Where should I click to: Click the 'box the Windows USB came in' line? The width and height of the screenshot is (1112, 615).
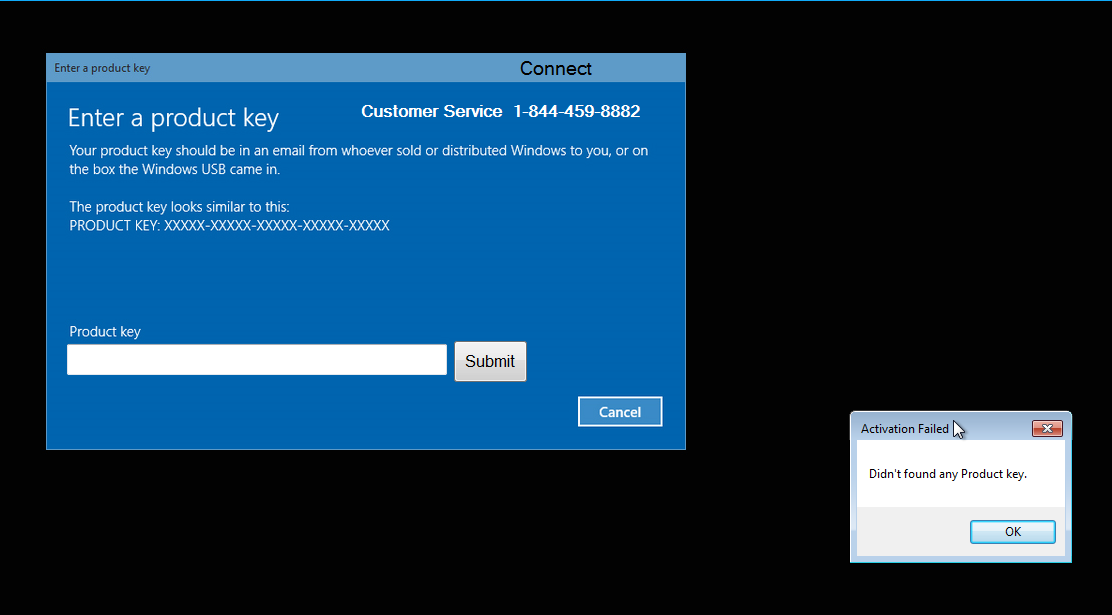click(174, 170)
